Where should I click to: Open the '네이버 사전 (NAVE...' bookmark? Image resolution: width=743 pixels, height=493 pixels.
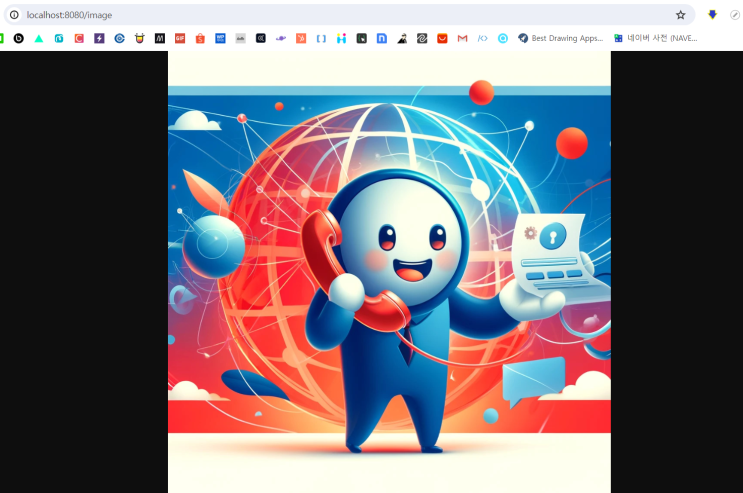click(656, 38)
